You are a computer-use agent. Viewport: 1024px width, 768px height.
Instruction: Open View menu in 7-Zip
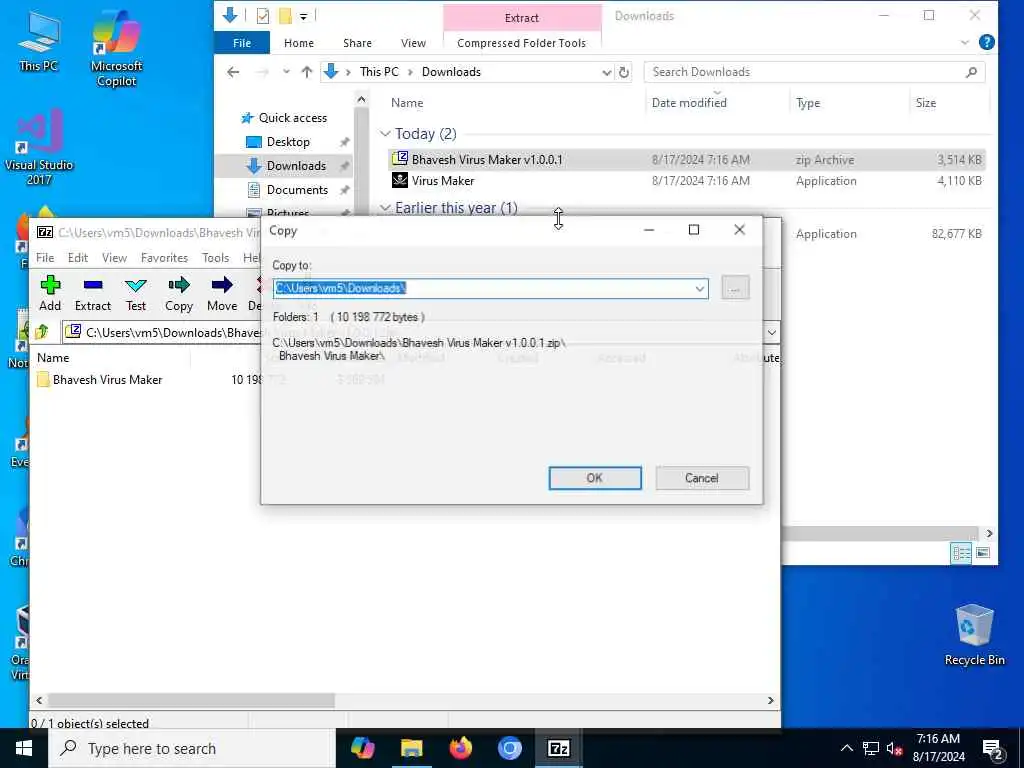tap(114, 258)
